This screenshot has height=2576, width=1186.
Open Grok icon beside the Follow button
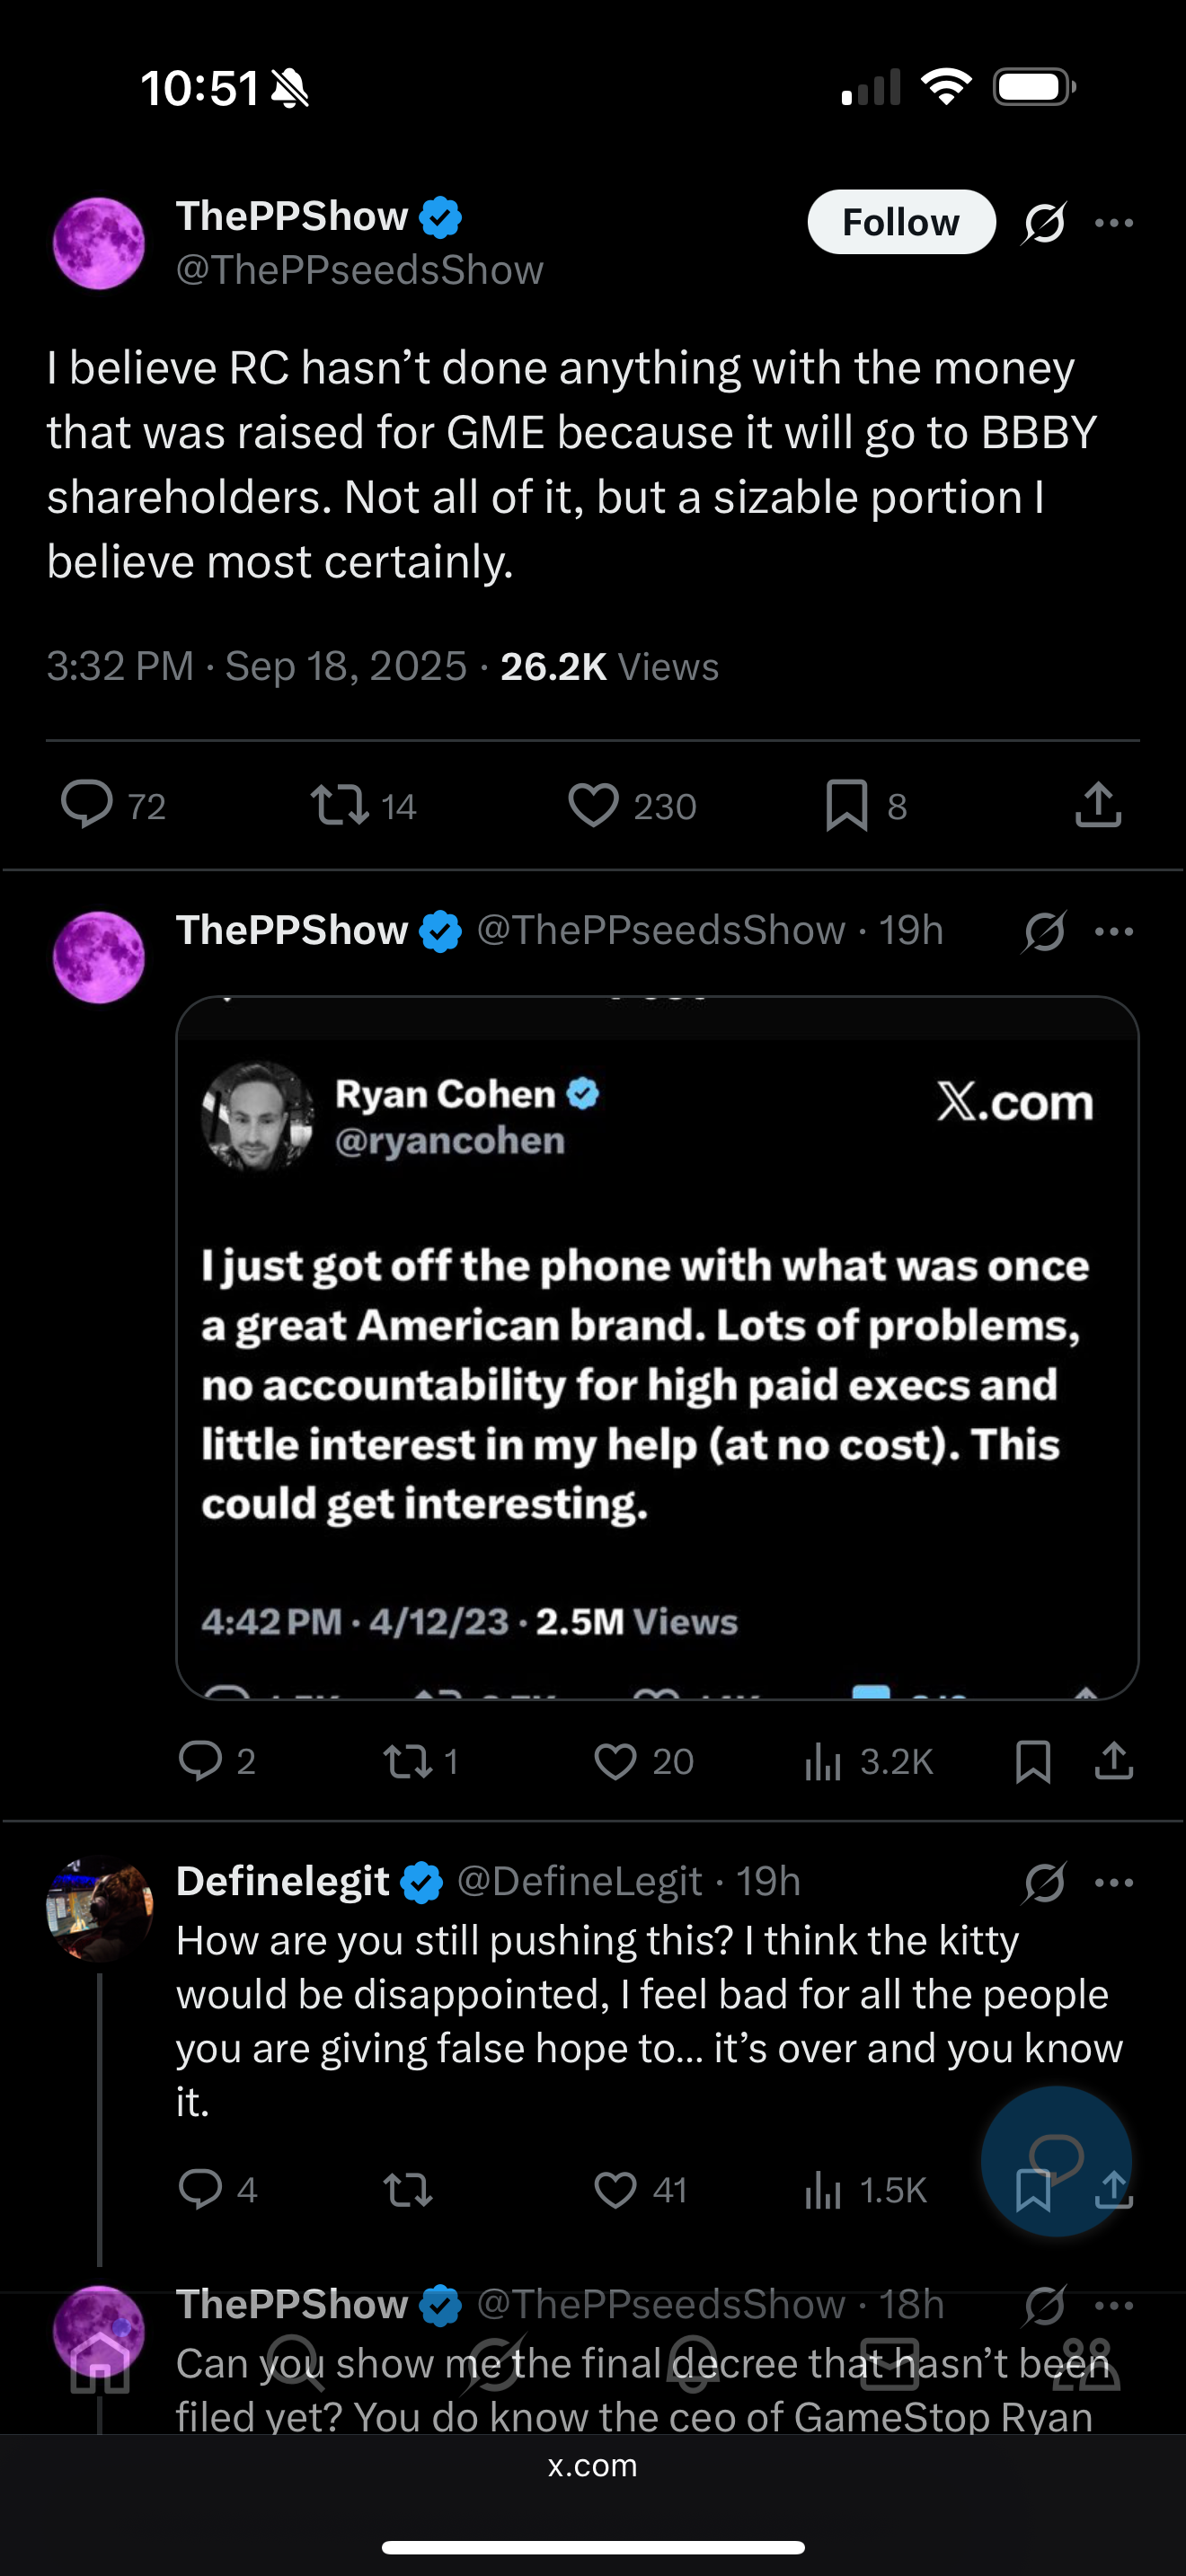(x=1044, y=222)
